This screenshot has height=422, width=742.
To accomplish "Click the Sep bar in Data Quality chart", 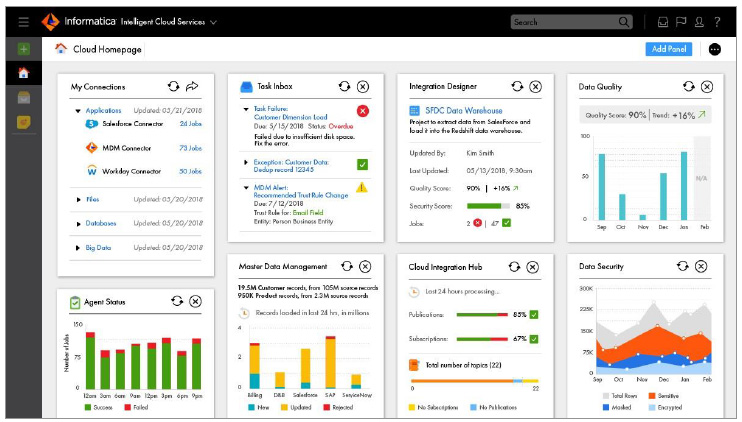I will tap(601, 187).
